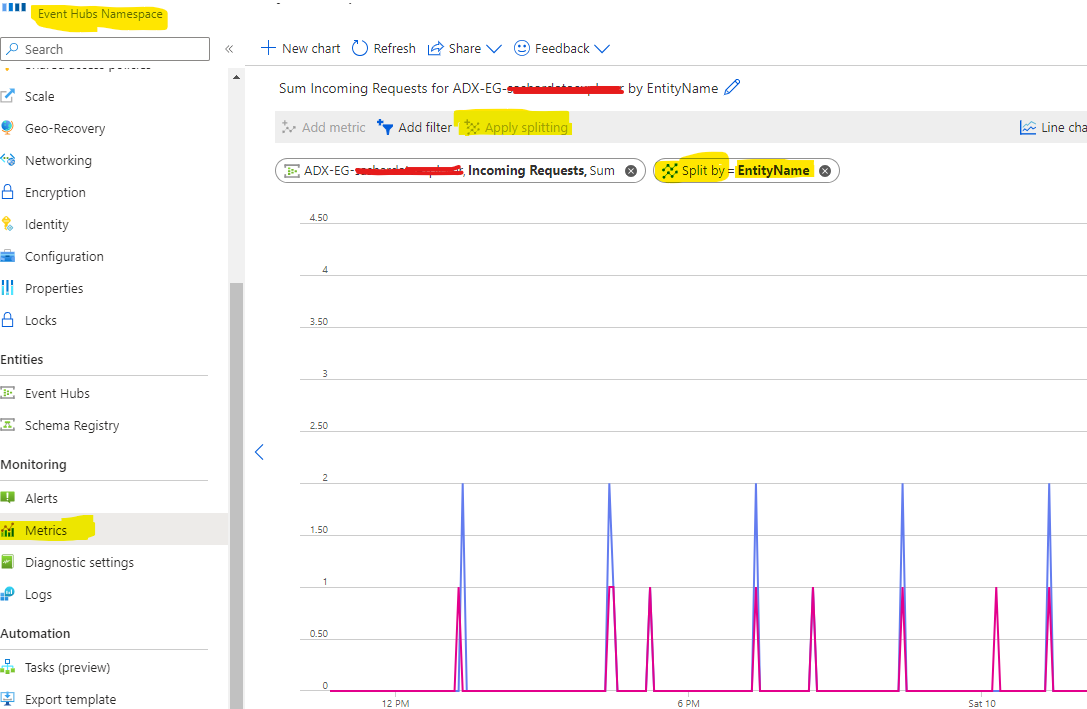
Task: Click the Export template icon
Action: pyautogui.click(x=8, y=699)
